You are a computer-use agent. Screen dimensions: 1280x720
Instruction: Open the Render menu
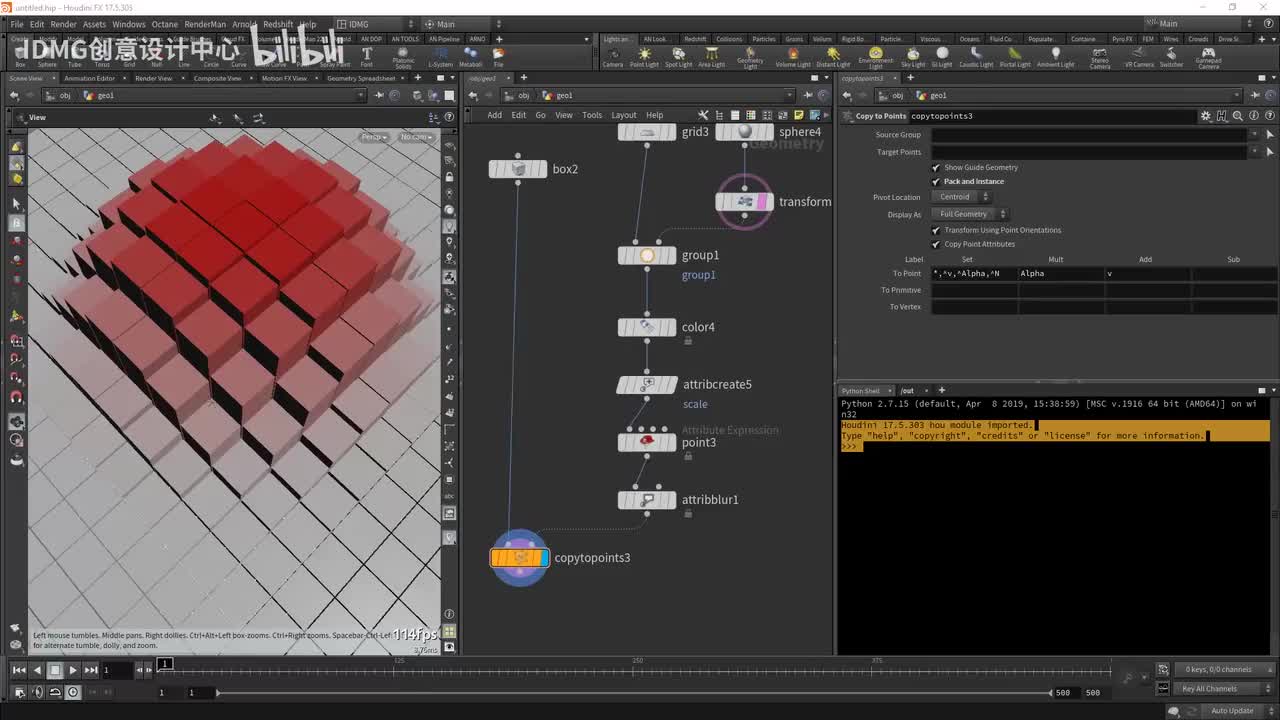pyautogui.click(x=63, y=24)
